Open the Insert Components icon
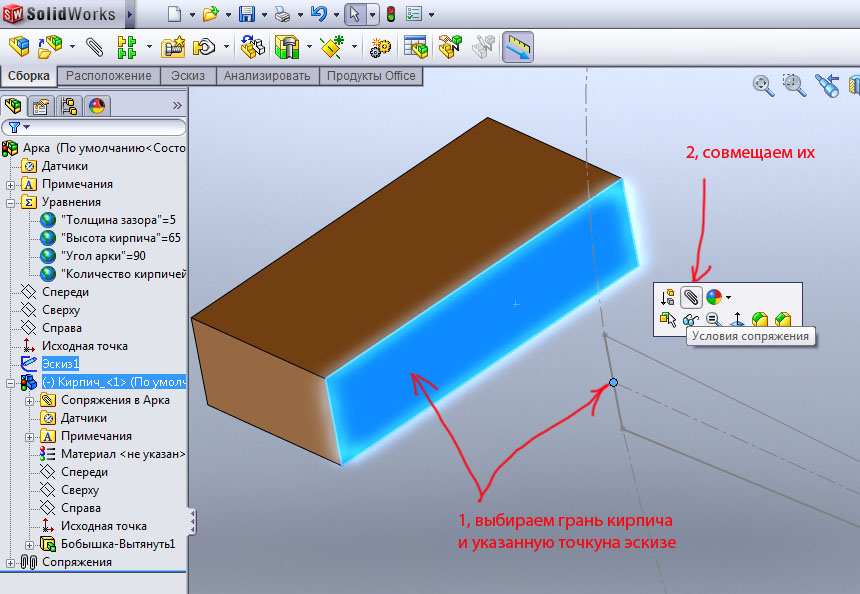Screen dimensions: 860x594 [18, 47]
